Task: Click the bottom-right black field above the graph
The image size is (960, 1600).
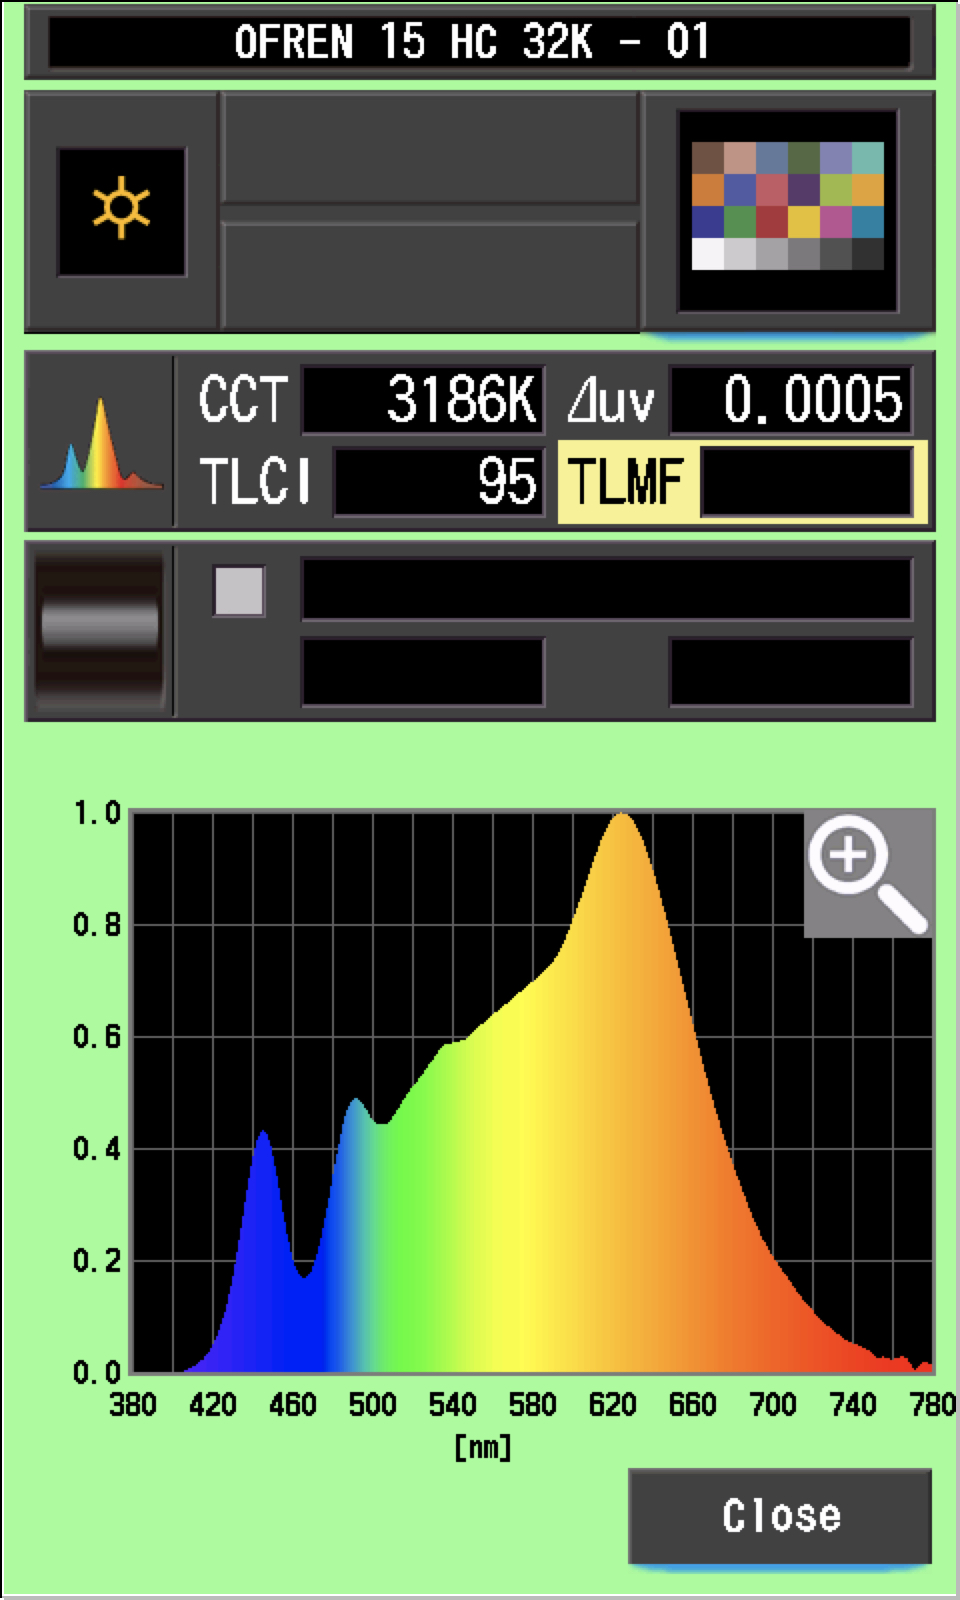Action: coord(790,671)
